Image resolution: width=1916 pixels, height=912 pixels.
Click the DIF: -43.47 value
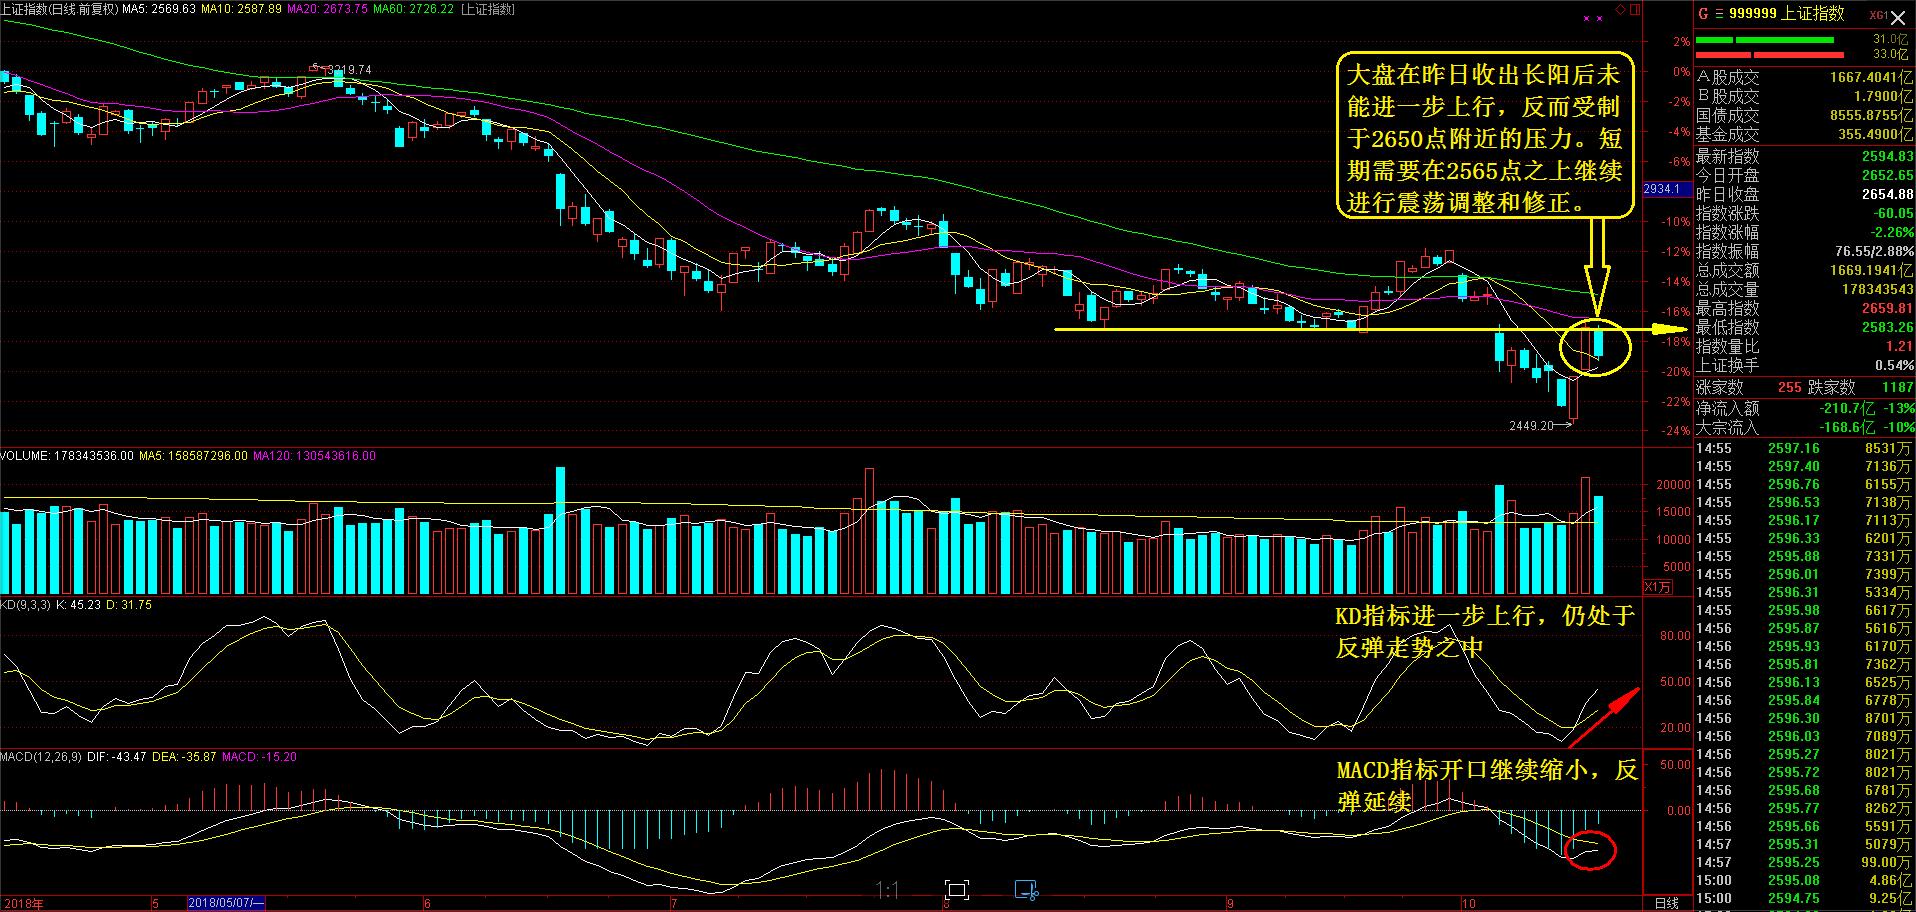117,757
